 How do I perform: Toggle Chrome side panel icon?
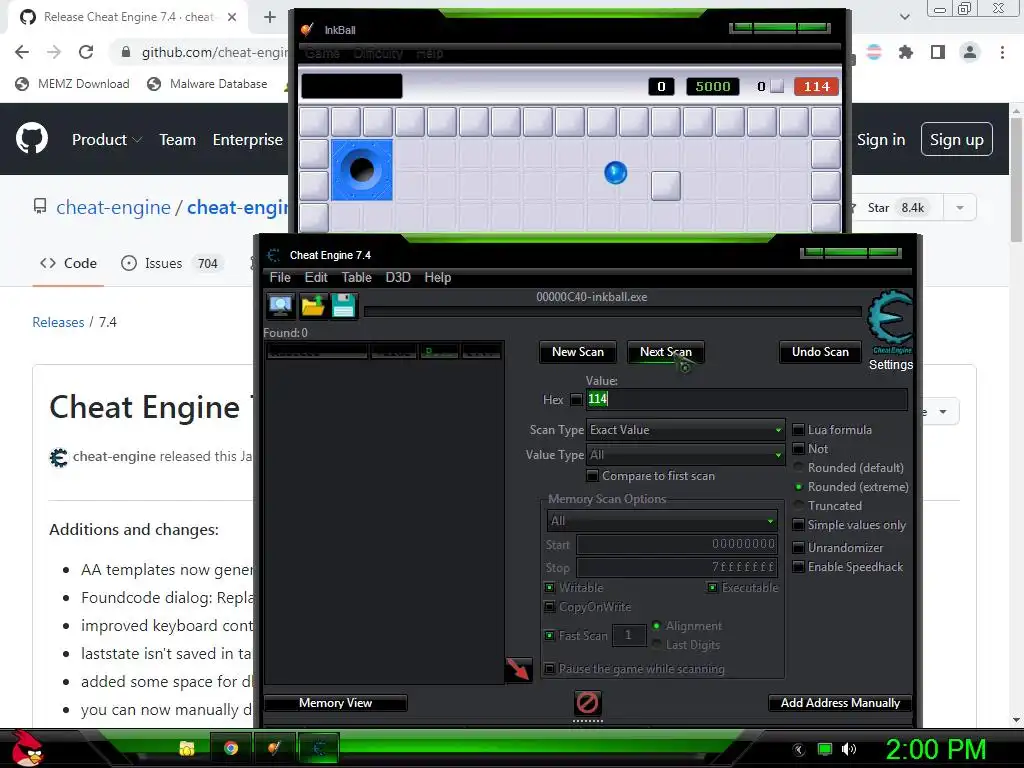tap(938, 52)
